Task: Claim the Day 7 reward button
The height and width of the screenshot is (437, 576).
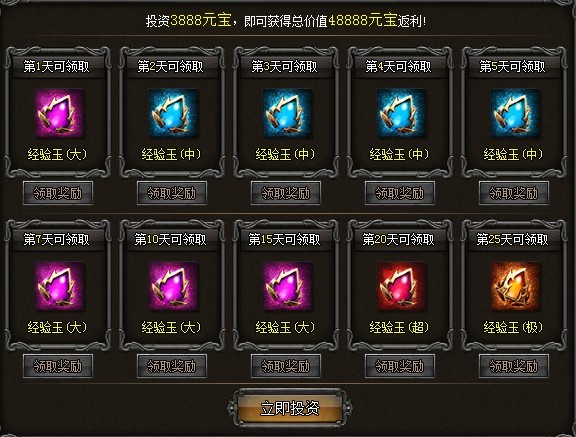Action: click(58, 366)
